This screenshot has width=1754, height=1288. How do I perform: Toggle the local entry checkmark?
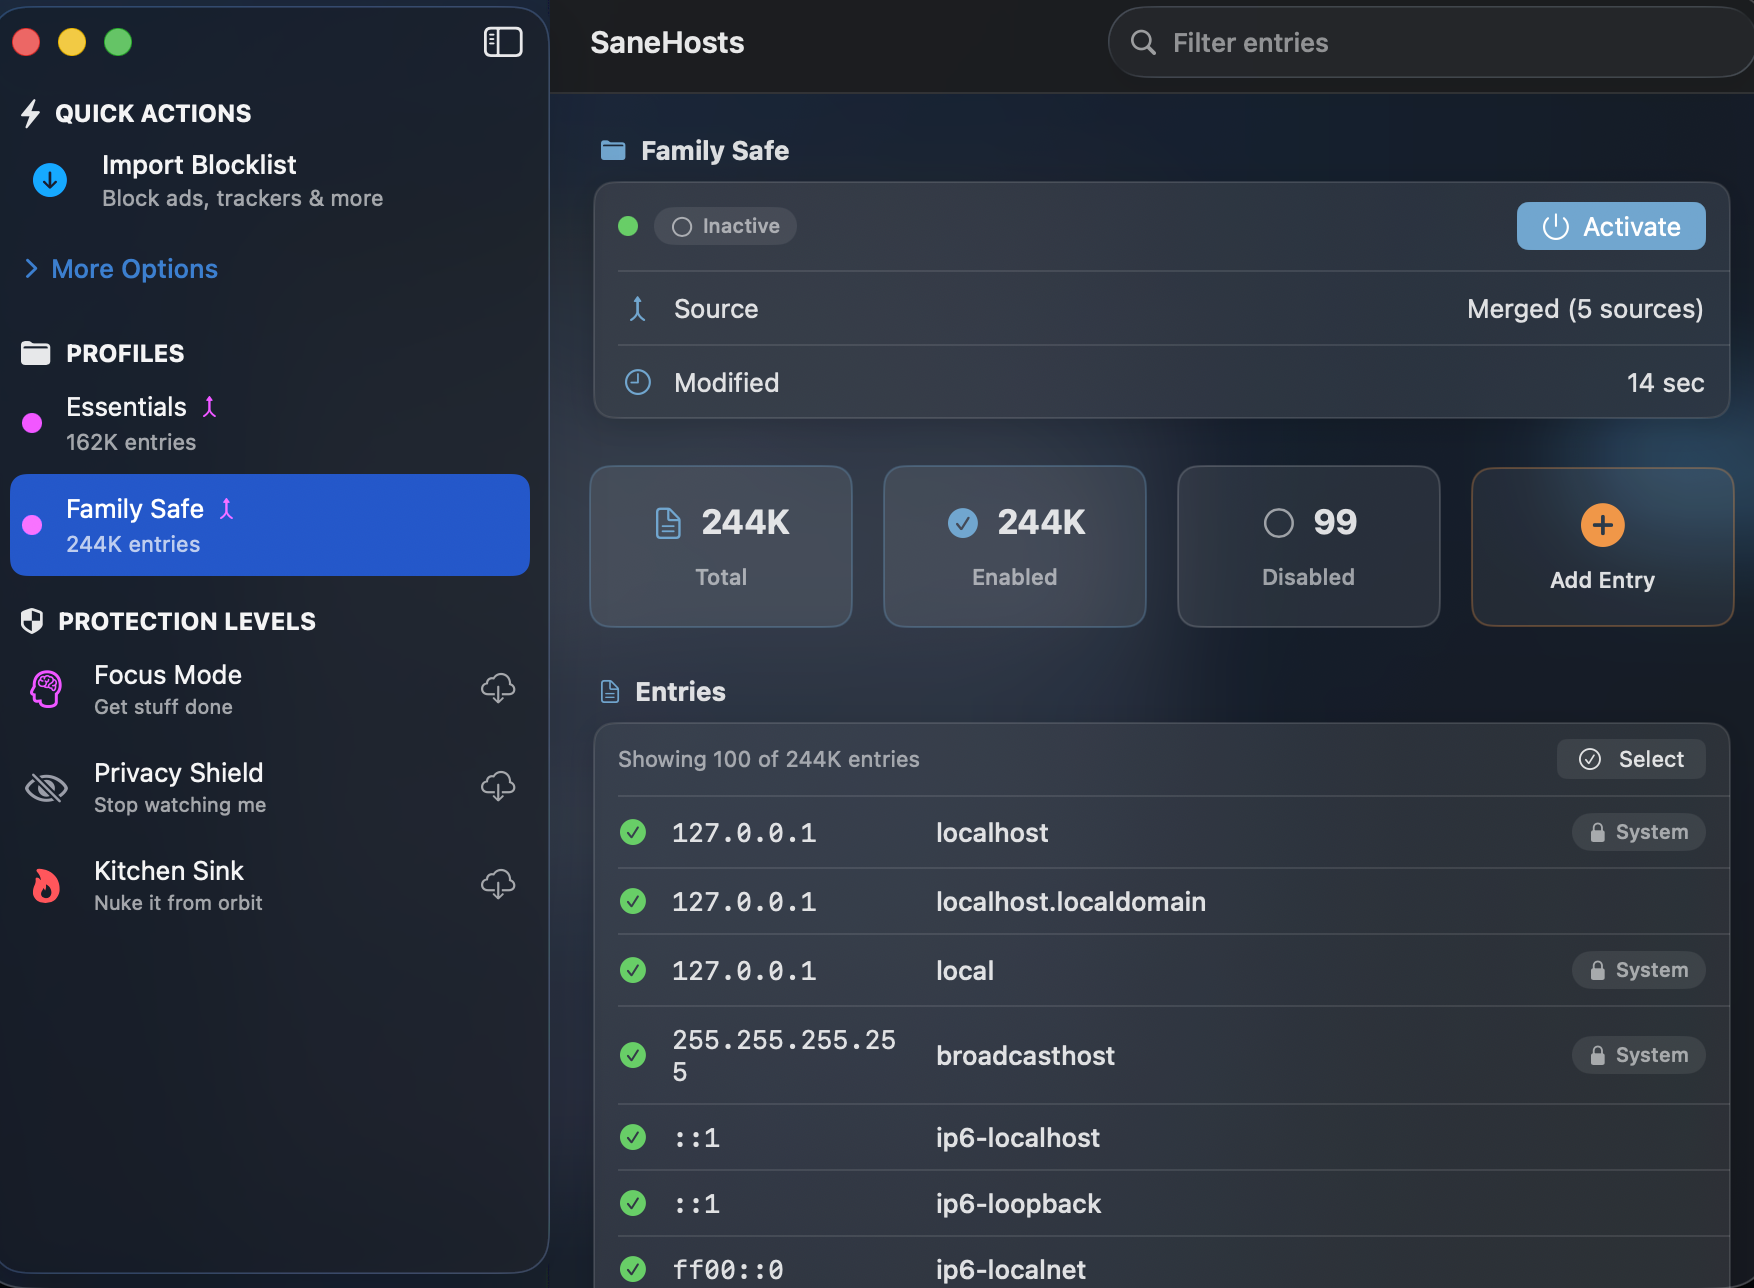633,970
